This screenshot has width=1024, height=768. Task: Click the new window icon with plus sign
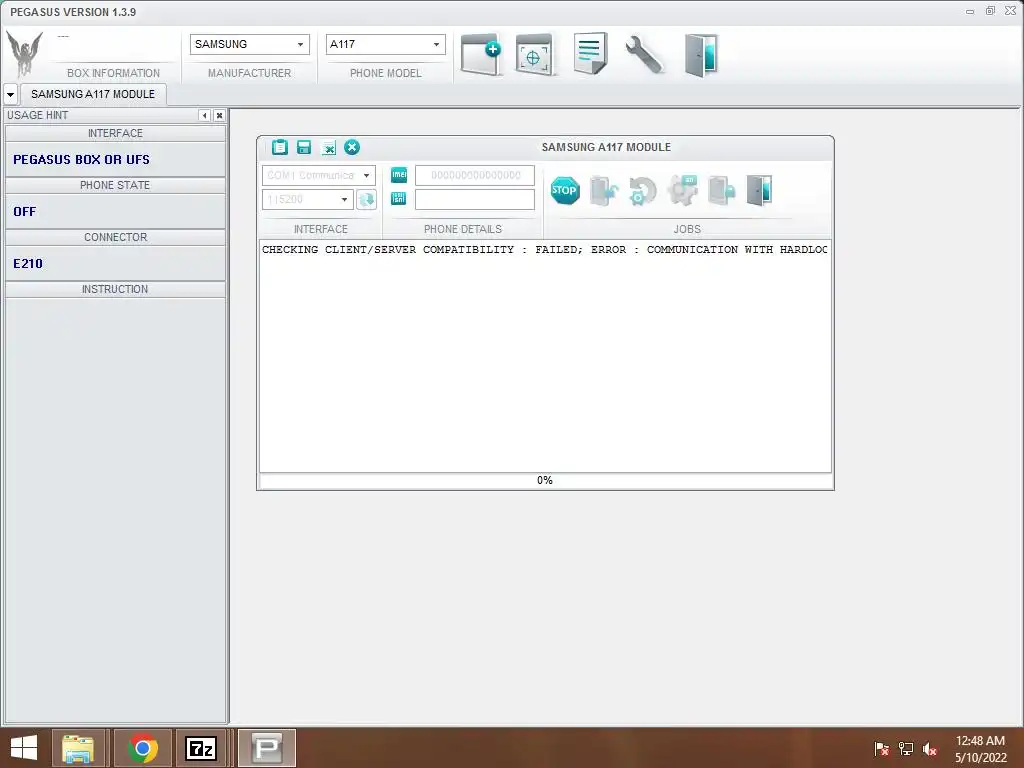click(481, 54)
